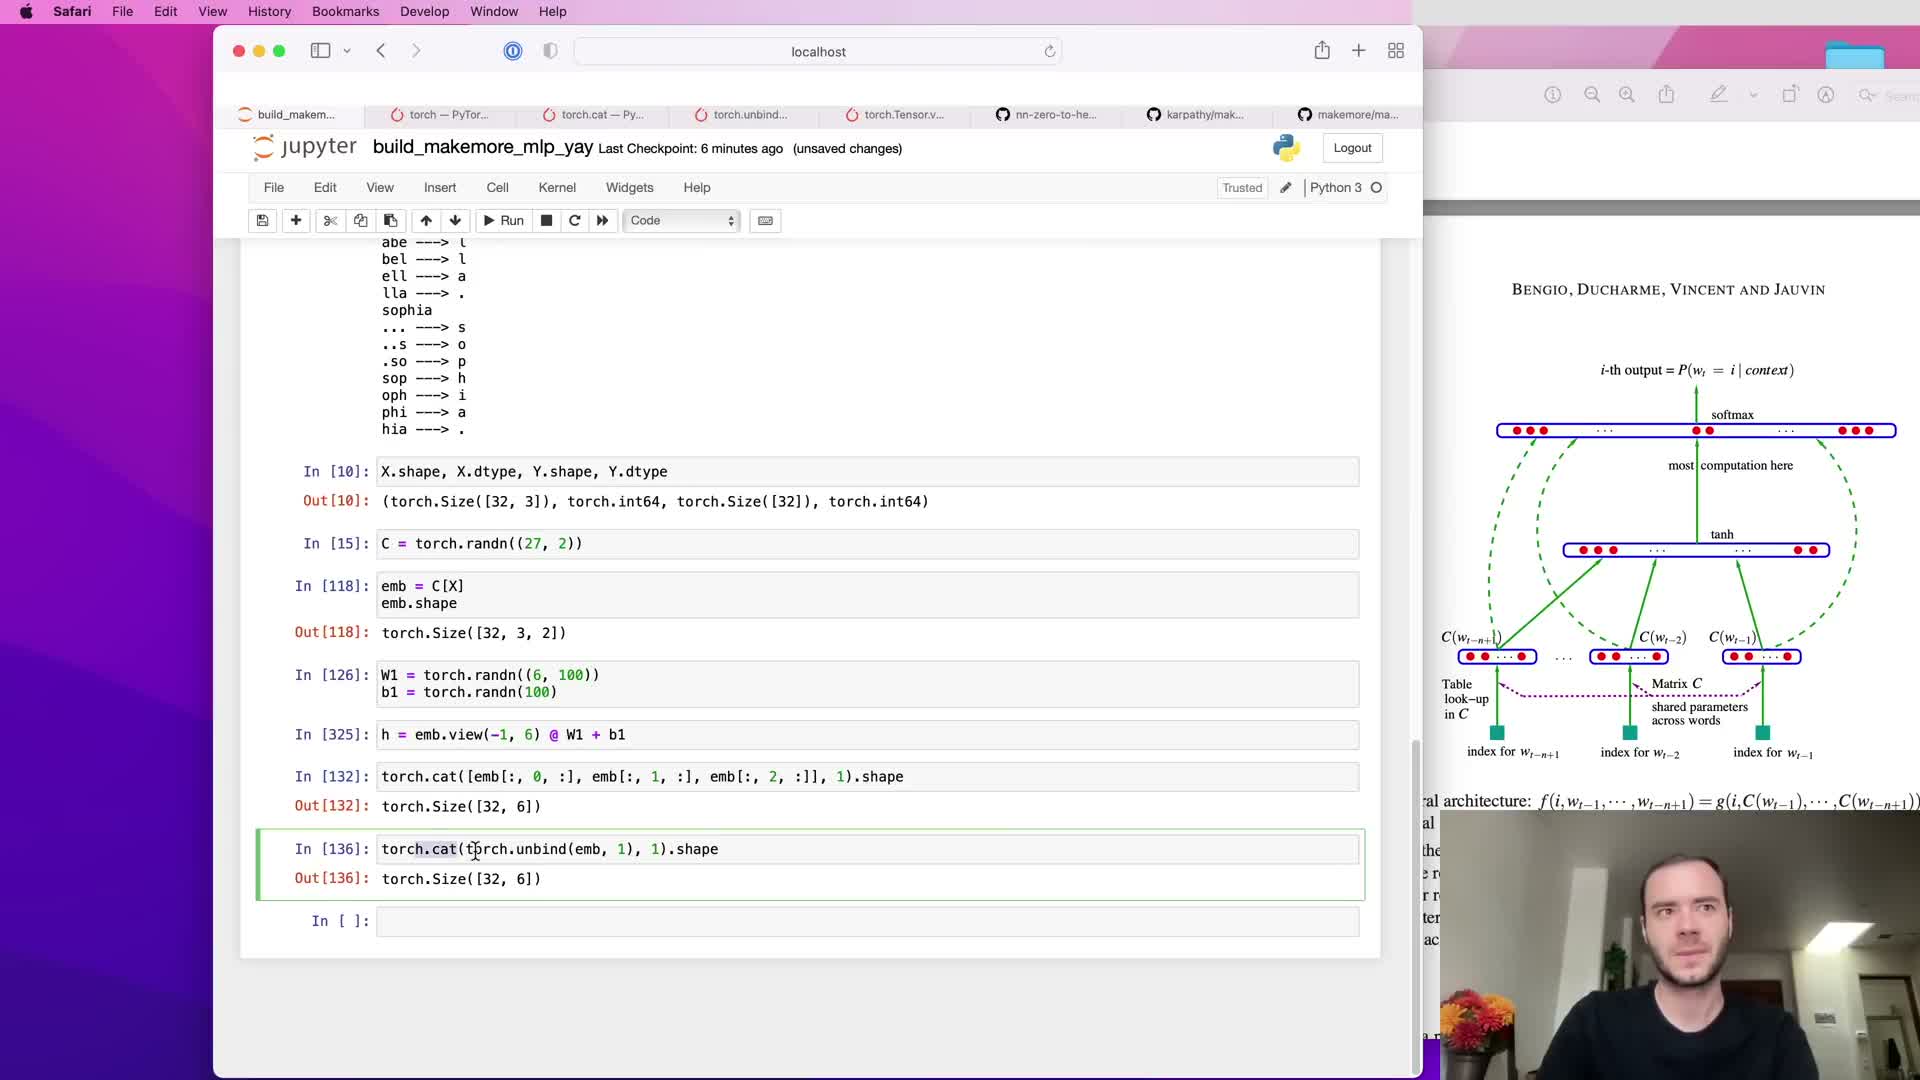1920x1080 pixels.
Task: Insert cell below with plus icon
Action: pos(296,221)
